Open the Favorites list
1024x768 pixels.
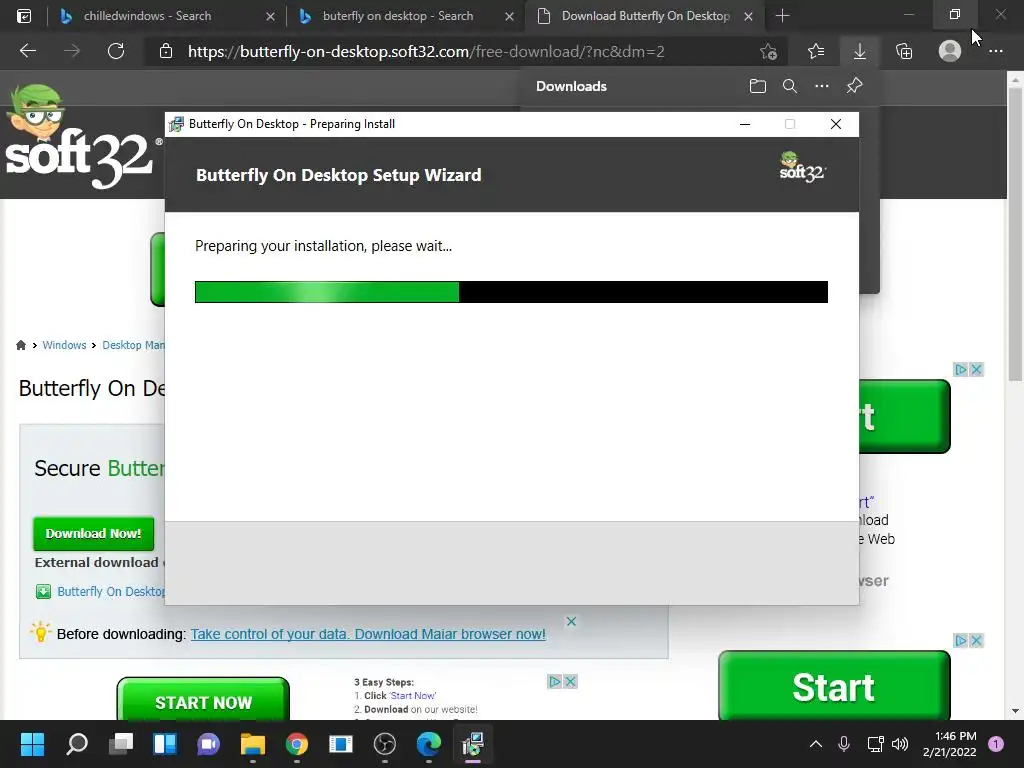coord(816,51)
